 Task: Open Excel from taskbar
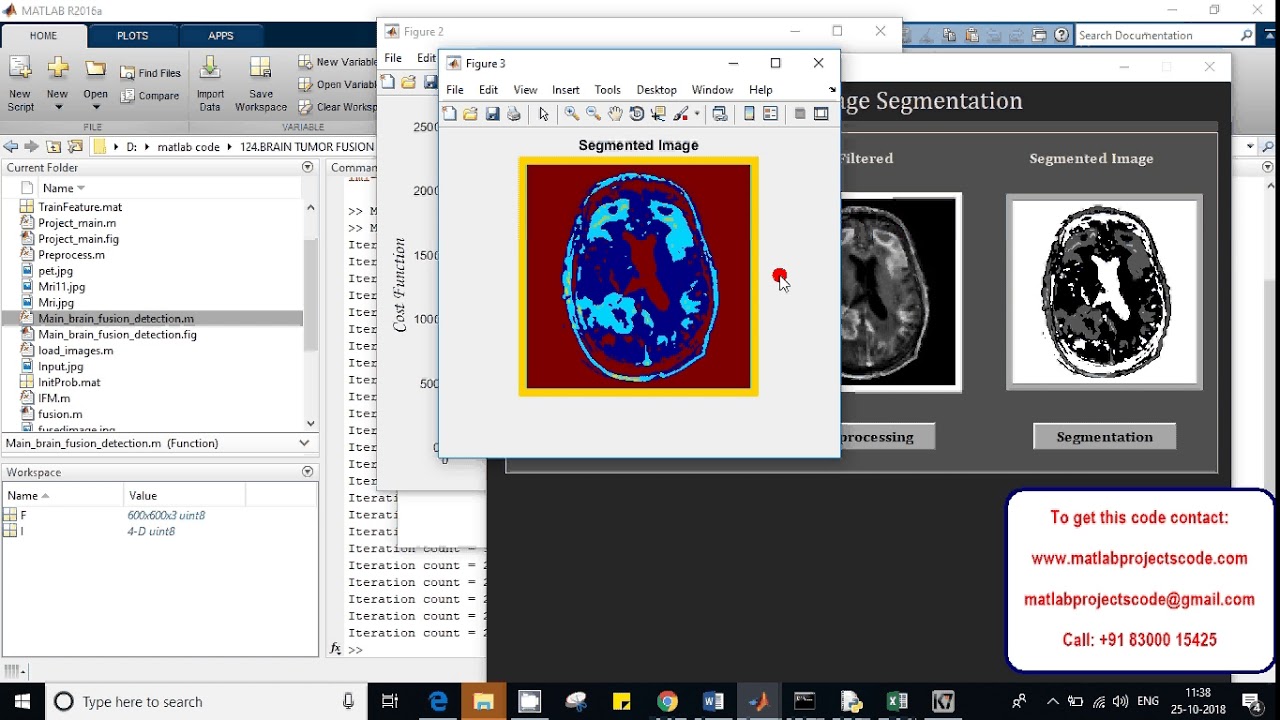point(897,701)
